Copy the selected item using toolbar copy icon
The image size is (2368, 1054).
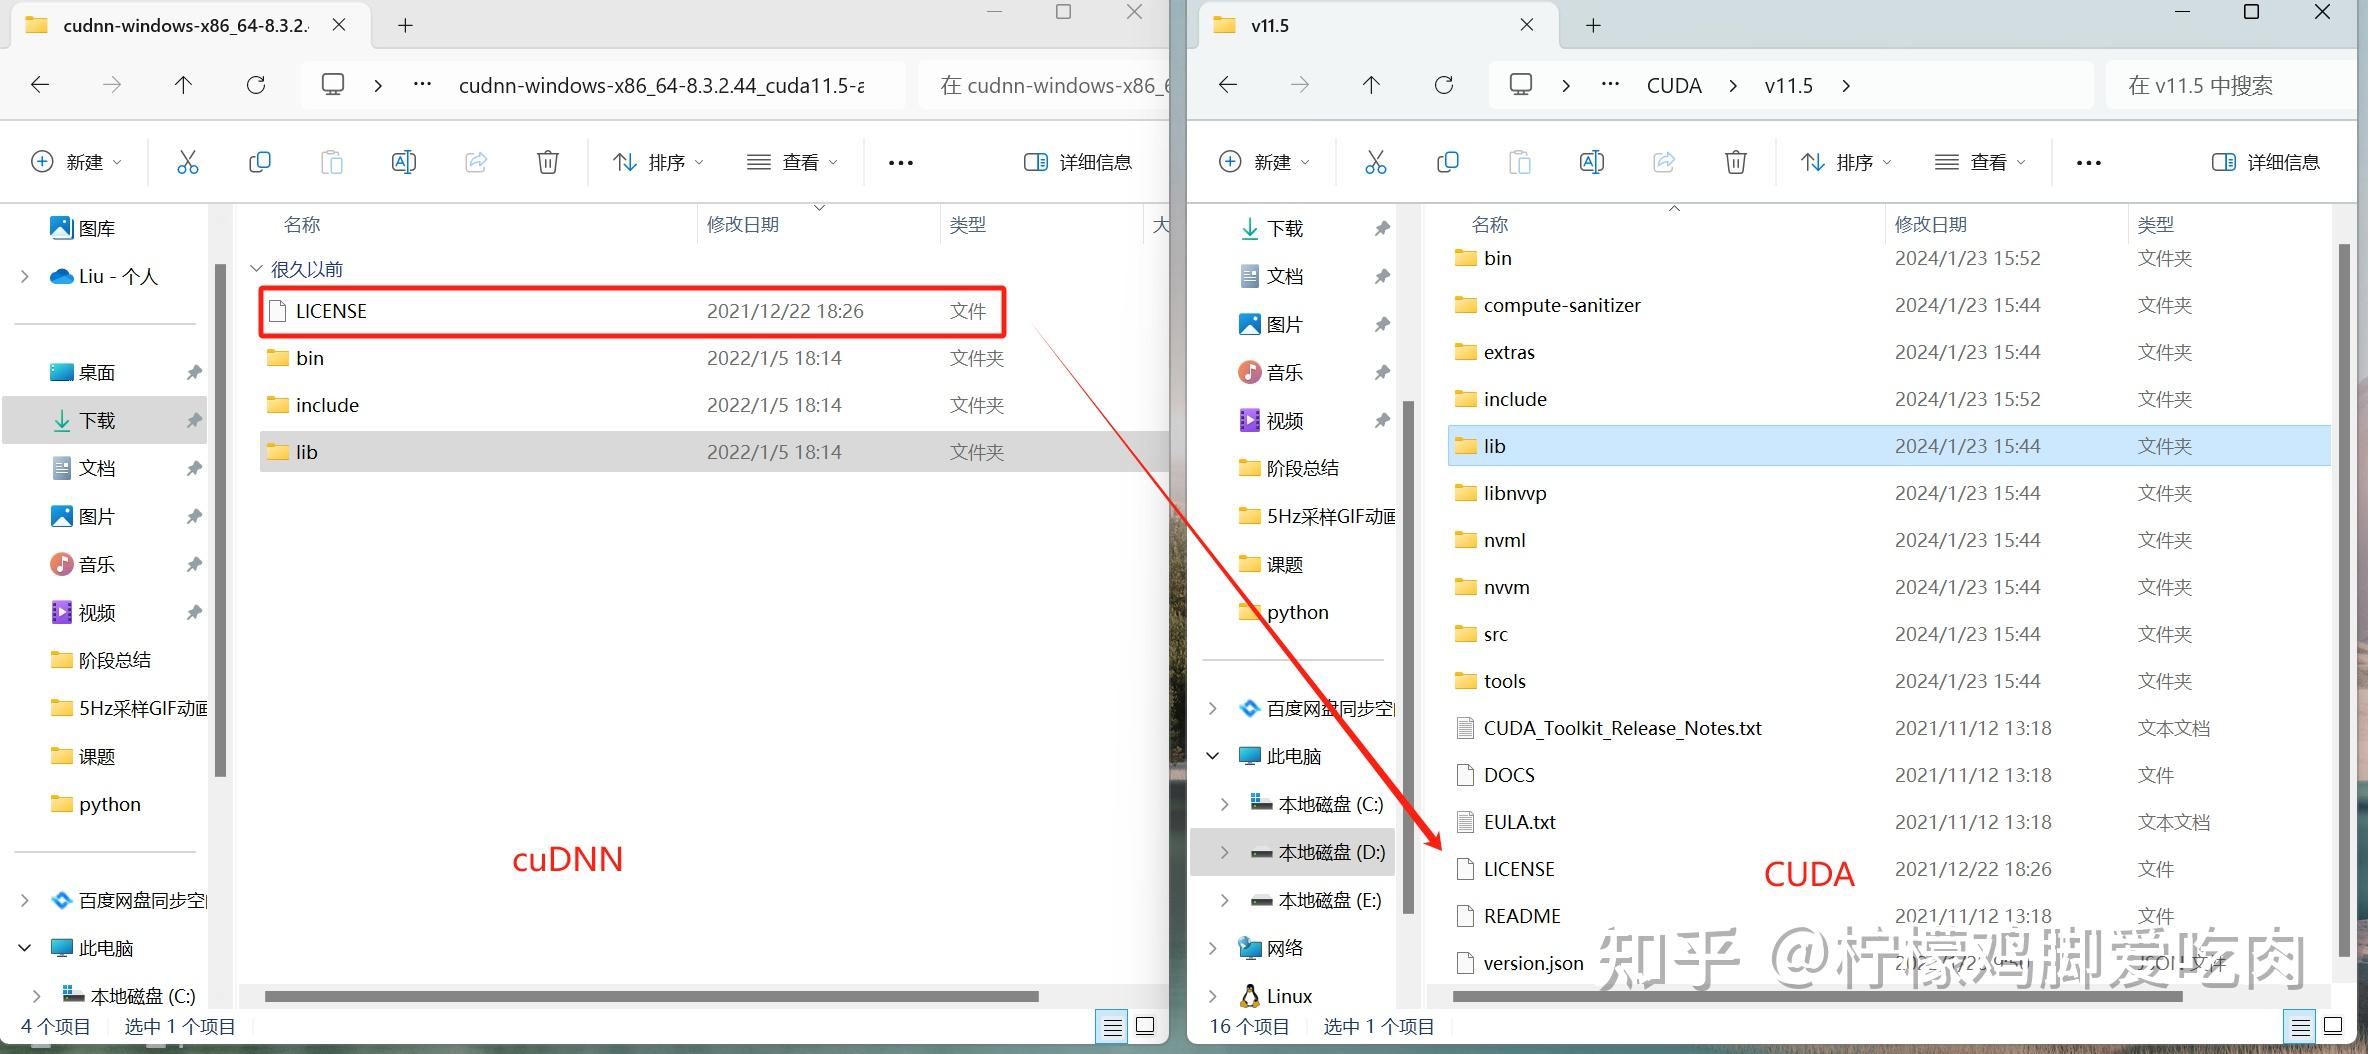(x=1448, y=161)
